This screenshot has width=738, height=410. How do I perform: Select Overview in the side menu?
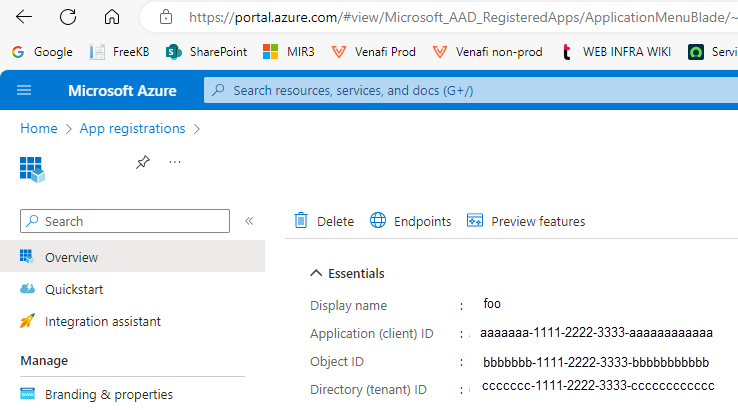[x=132, y=257]
